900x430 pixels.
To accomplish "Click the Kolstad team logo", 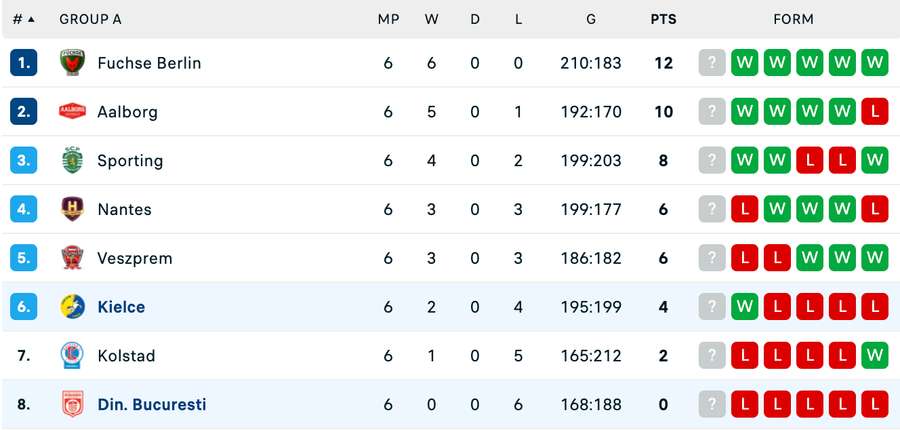I will pos(72,355).
